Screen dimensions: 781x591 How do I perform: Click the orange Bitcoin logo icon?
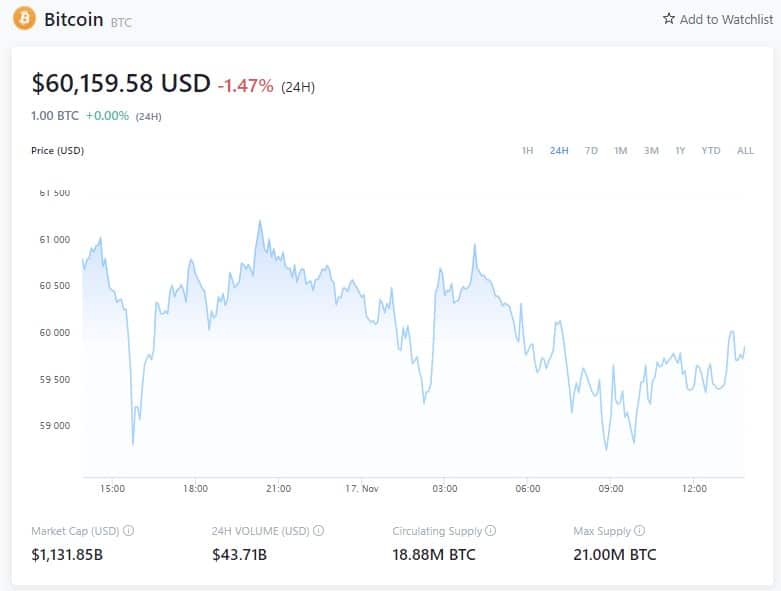pos(24,18)
